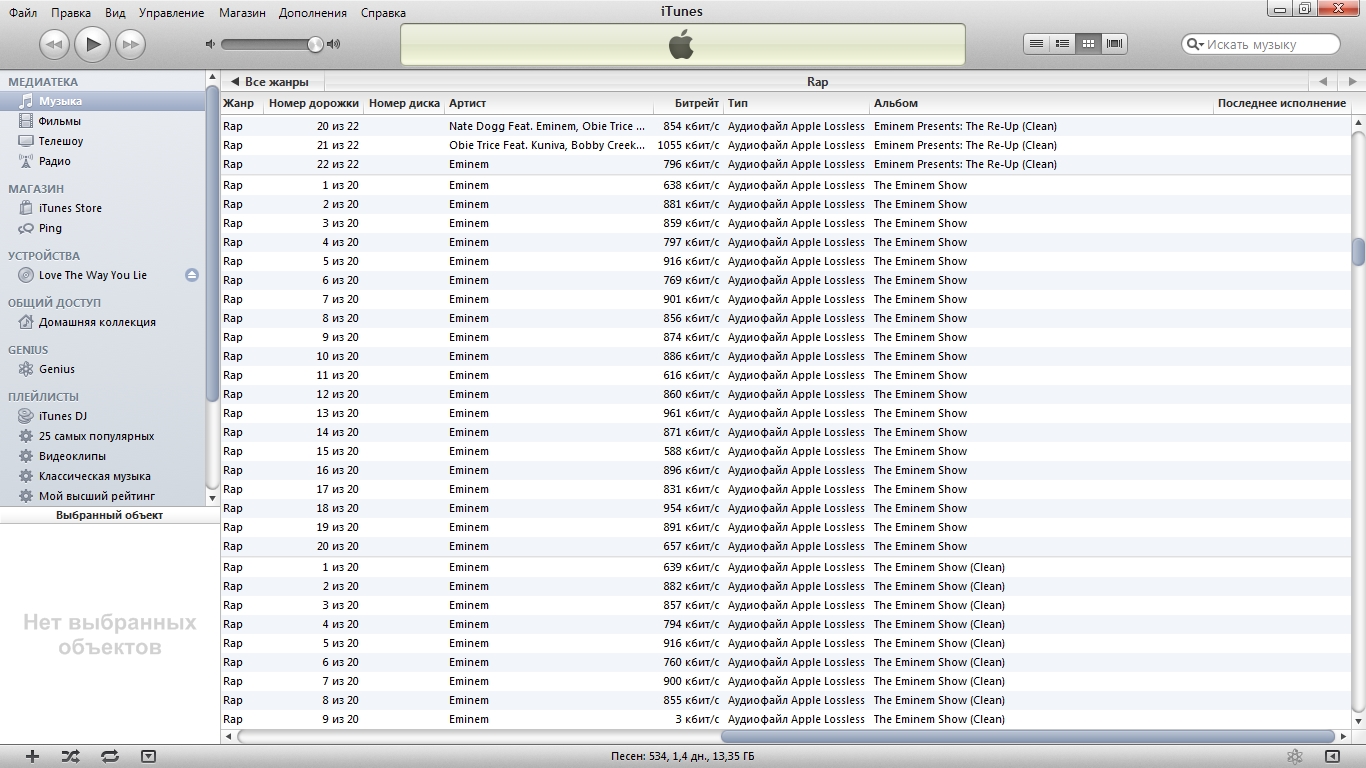Switch to grid view
This screenshot has height=768, width=1366.
pos(1088,44)
